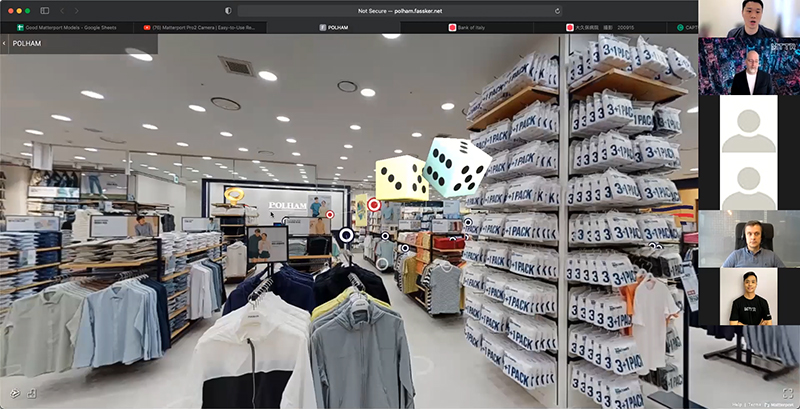
Task: Collapse the POLHAM title panel chevron
Action: click(x=5, y=44)
